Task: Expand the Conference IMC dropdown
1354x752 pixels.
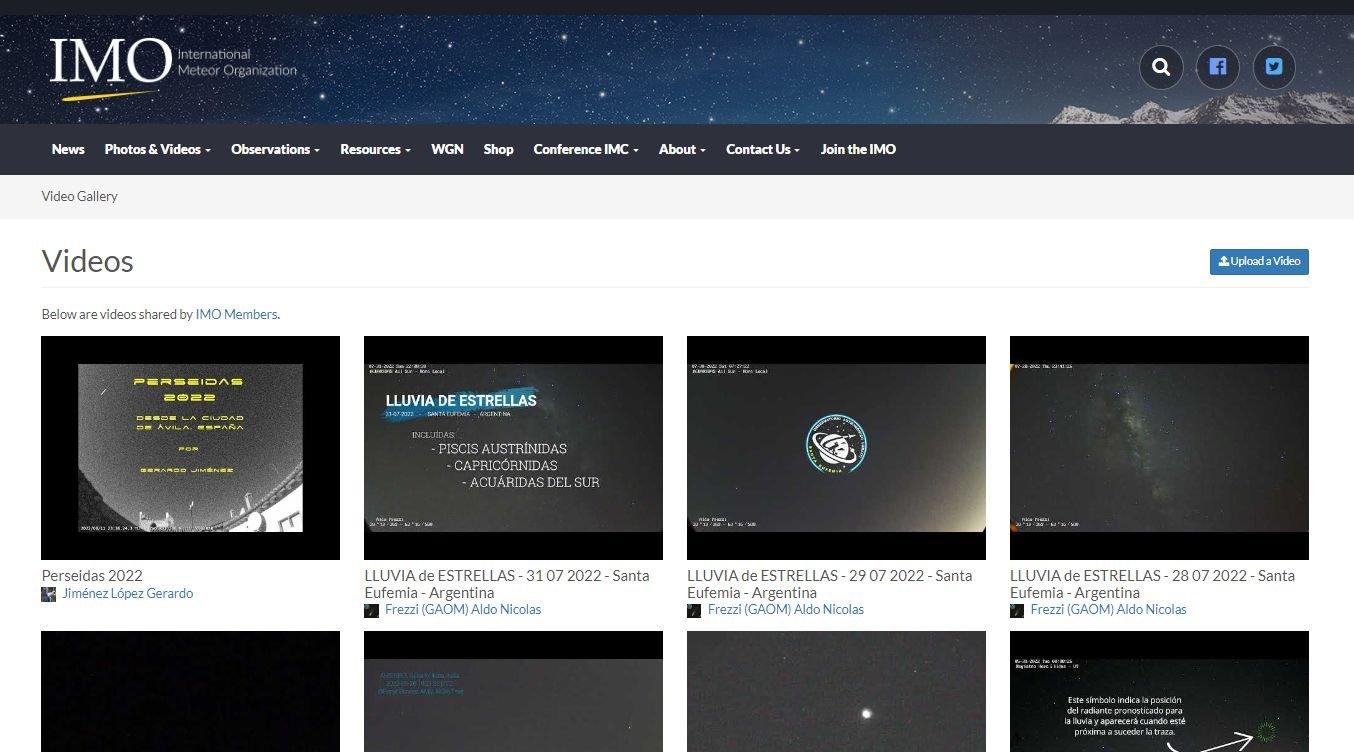Action: pos(586,149)
